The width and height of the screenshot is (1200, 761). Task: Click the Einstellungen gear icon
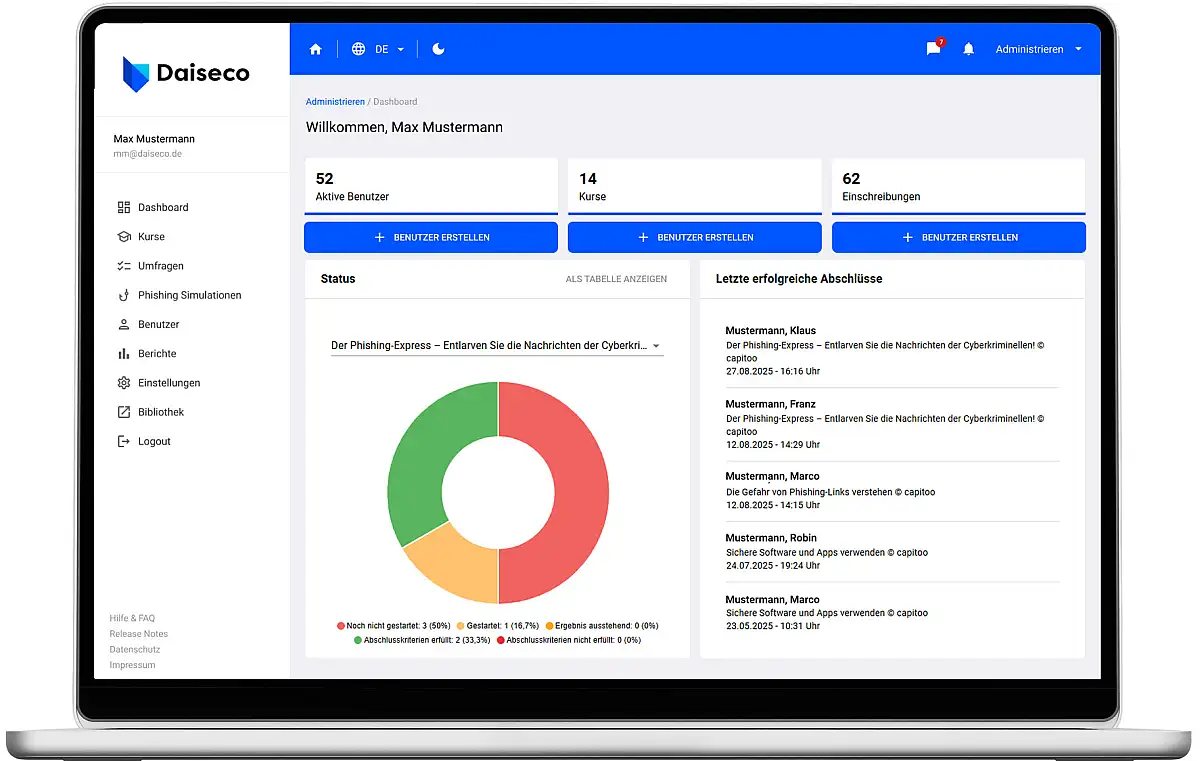[124, 383]
